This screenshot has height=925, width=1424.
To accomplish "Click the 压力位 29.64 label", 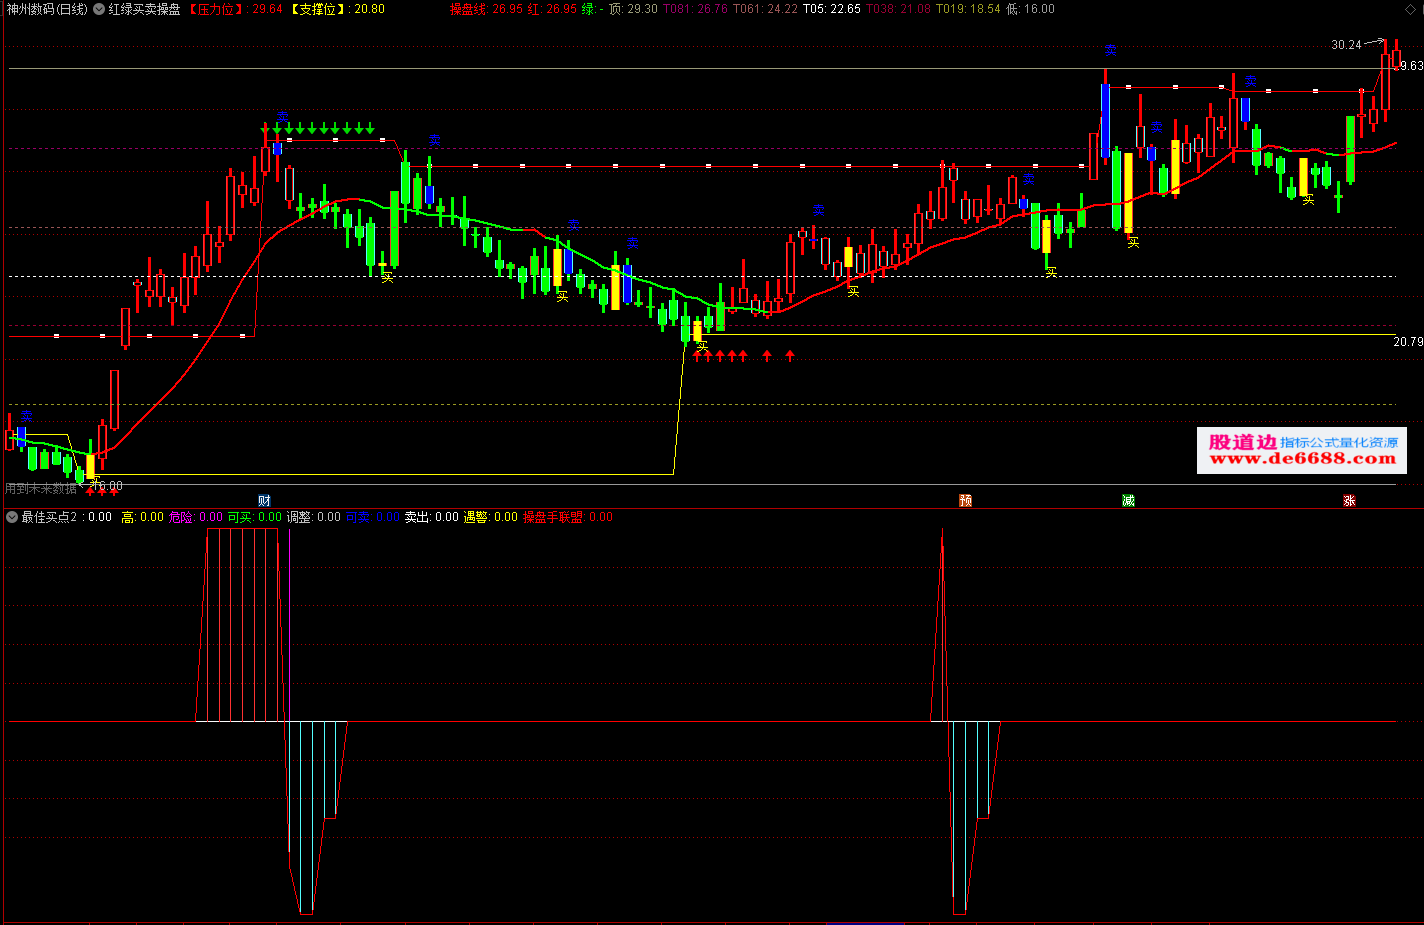I will [236, 9].
